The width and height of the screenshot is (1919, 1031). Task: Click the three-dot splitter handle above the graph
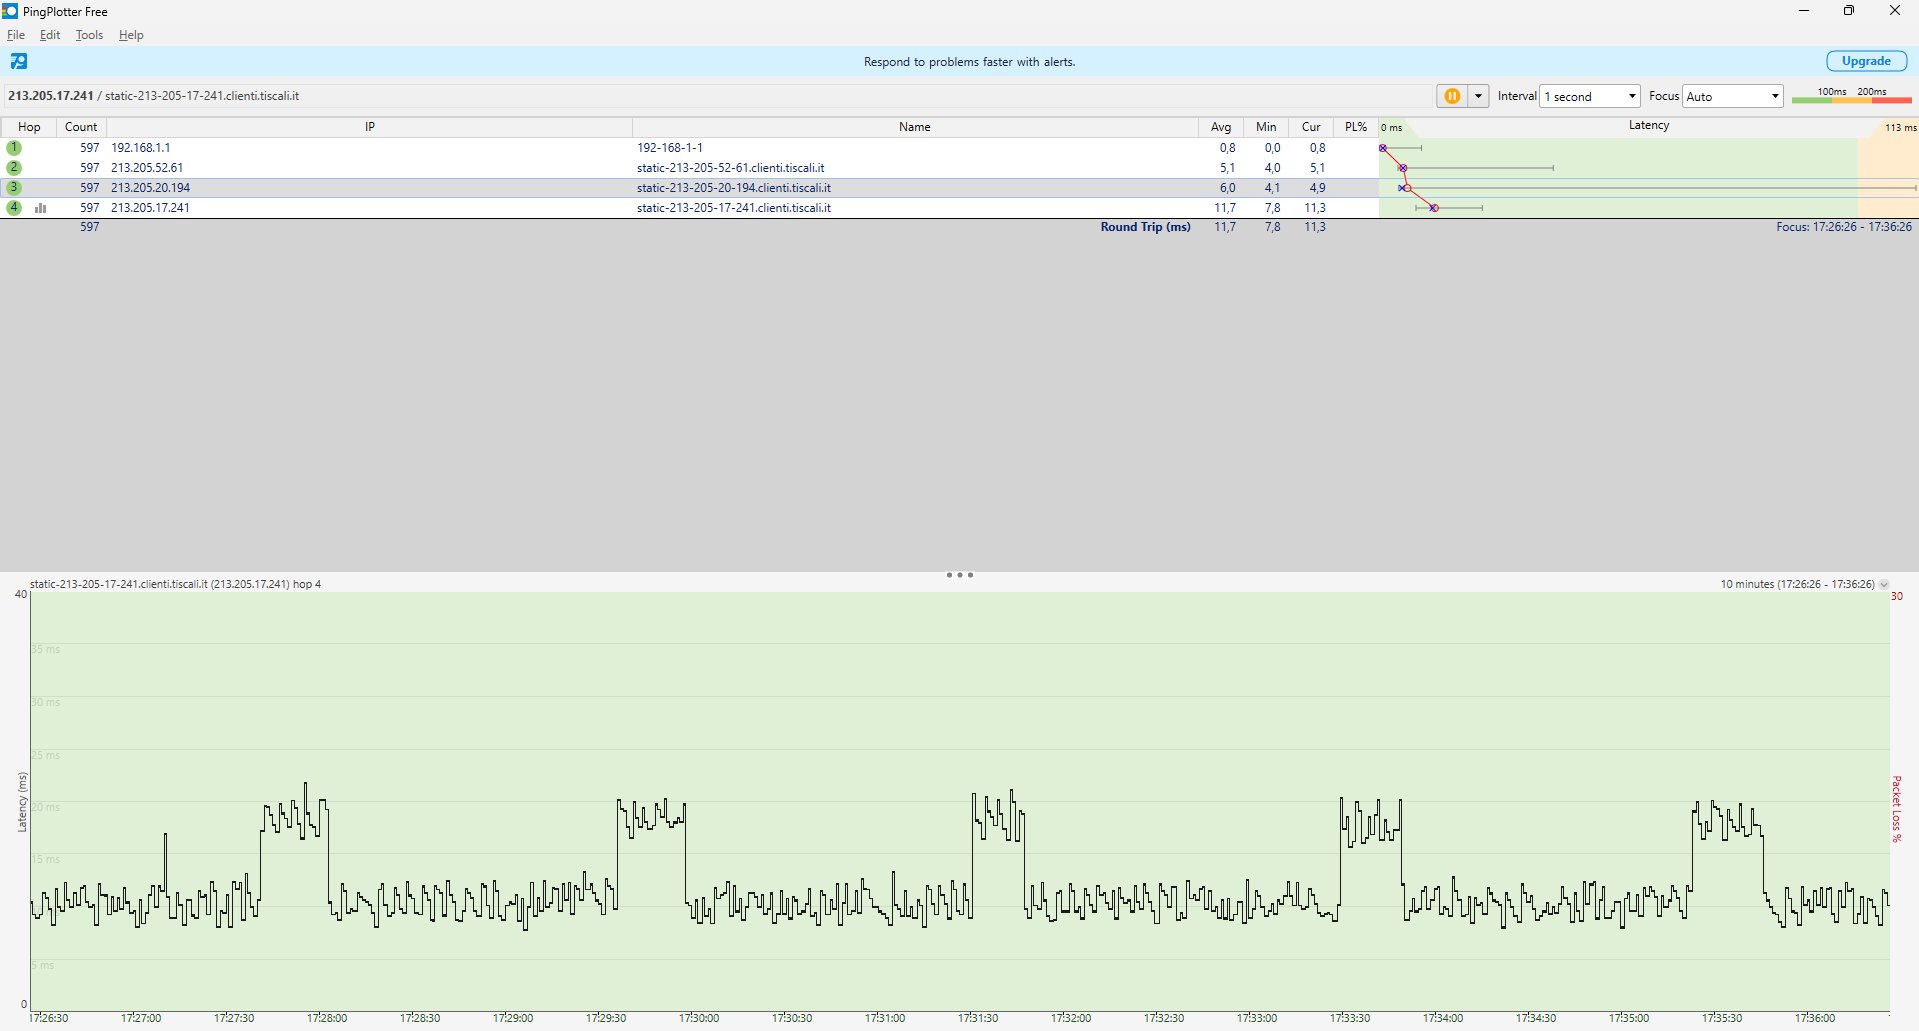click(959, 575)
